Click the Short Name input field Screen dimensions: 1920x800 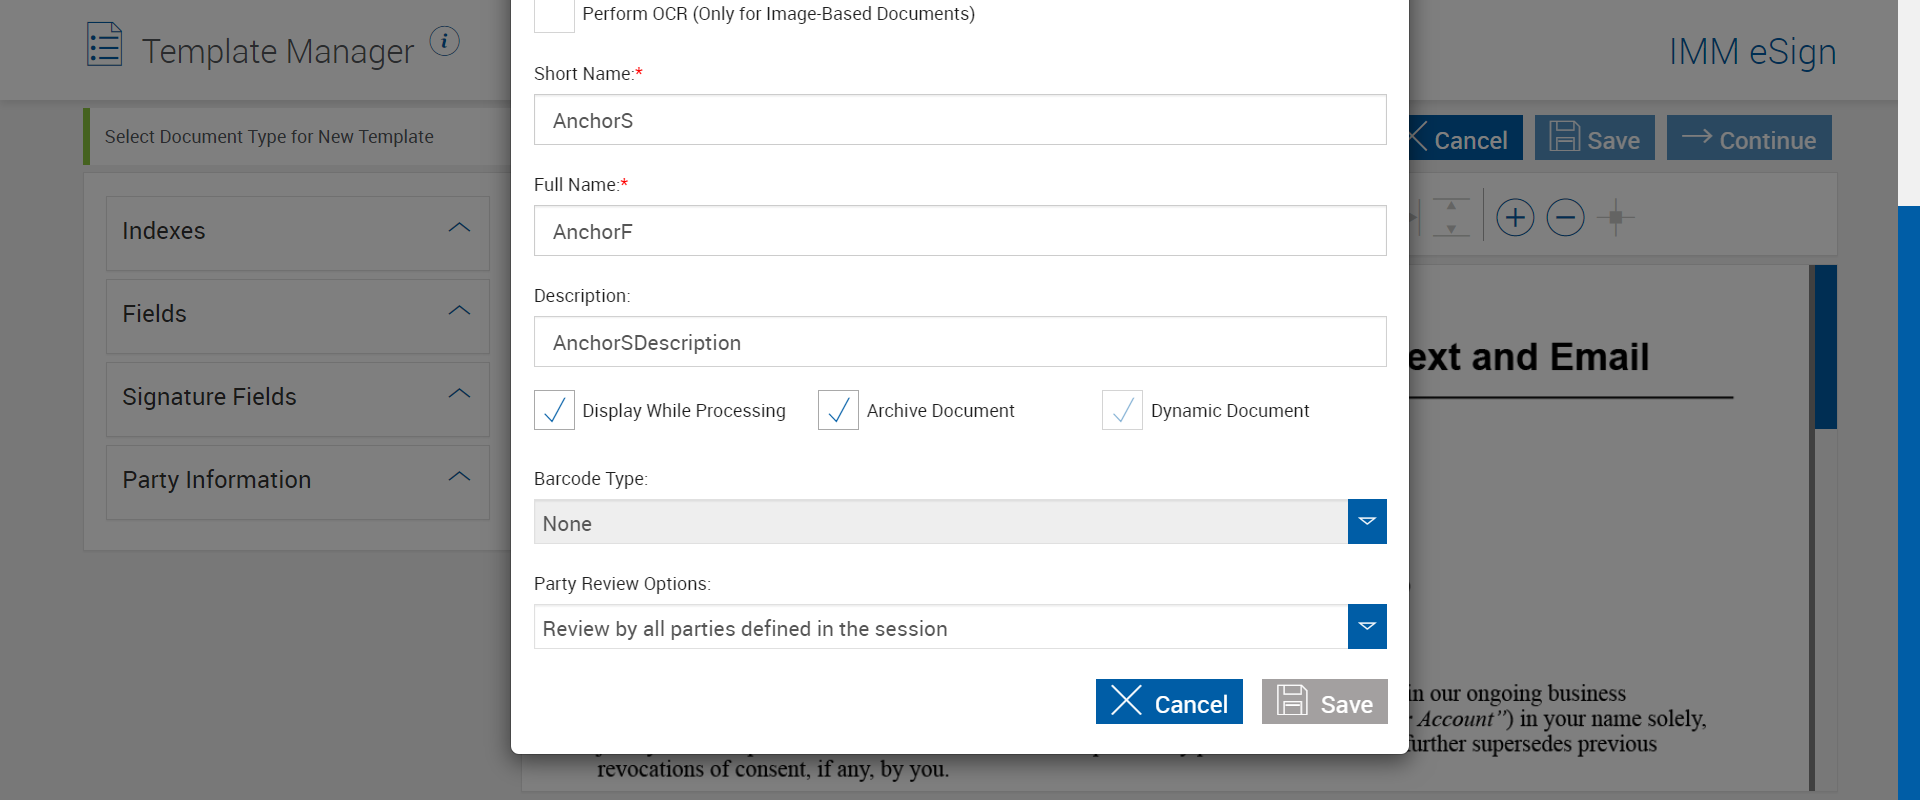pos(960,120)
